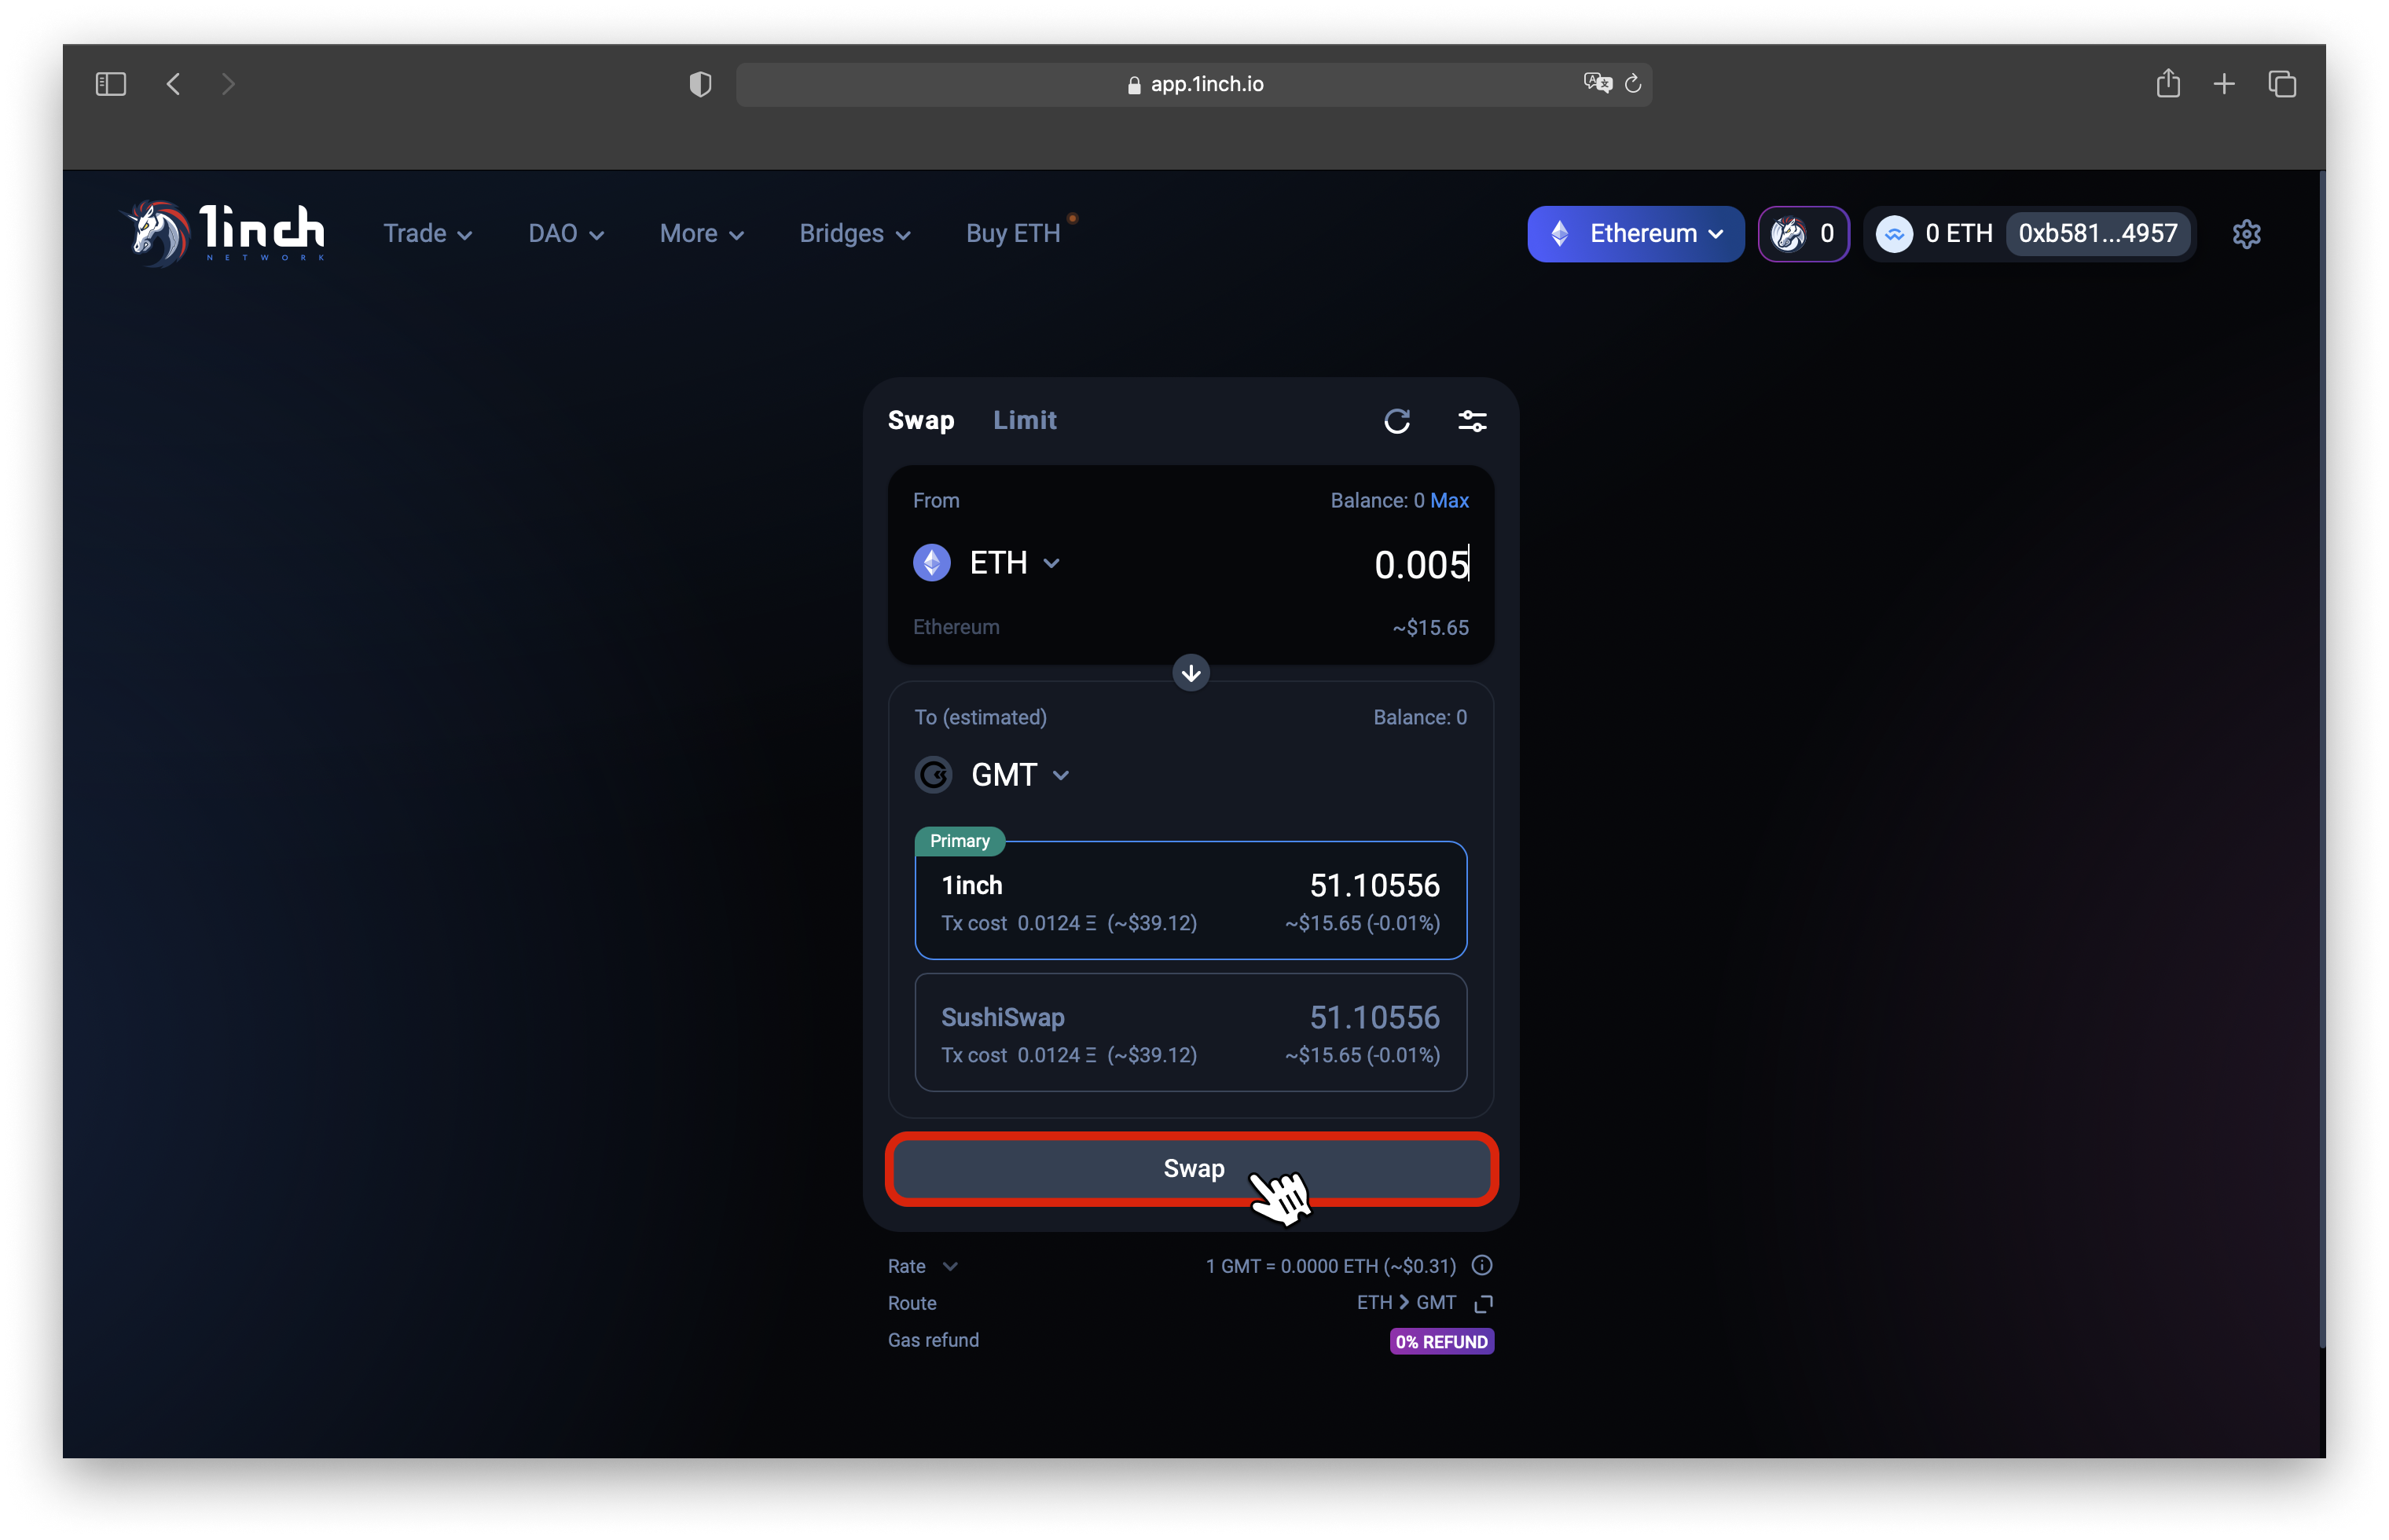The width and height of the screenshot is (2389, 1540).
Task: Select the SushiSwap route option
Action: pos(1191,1032)
